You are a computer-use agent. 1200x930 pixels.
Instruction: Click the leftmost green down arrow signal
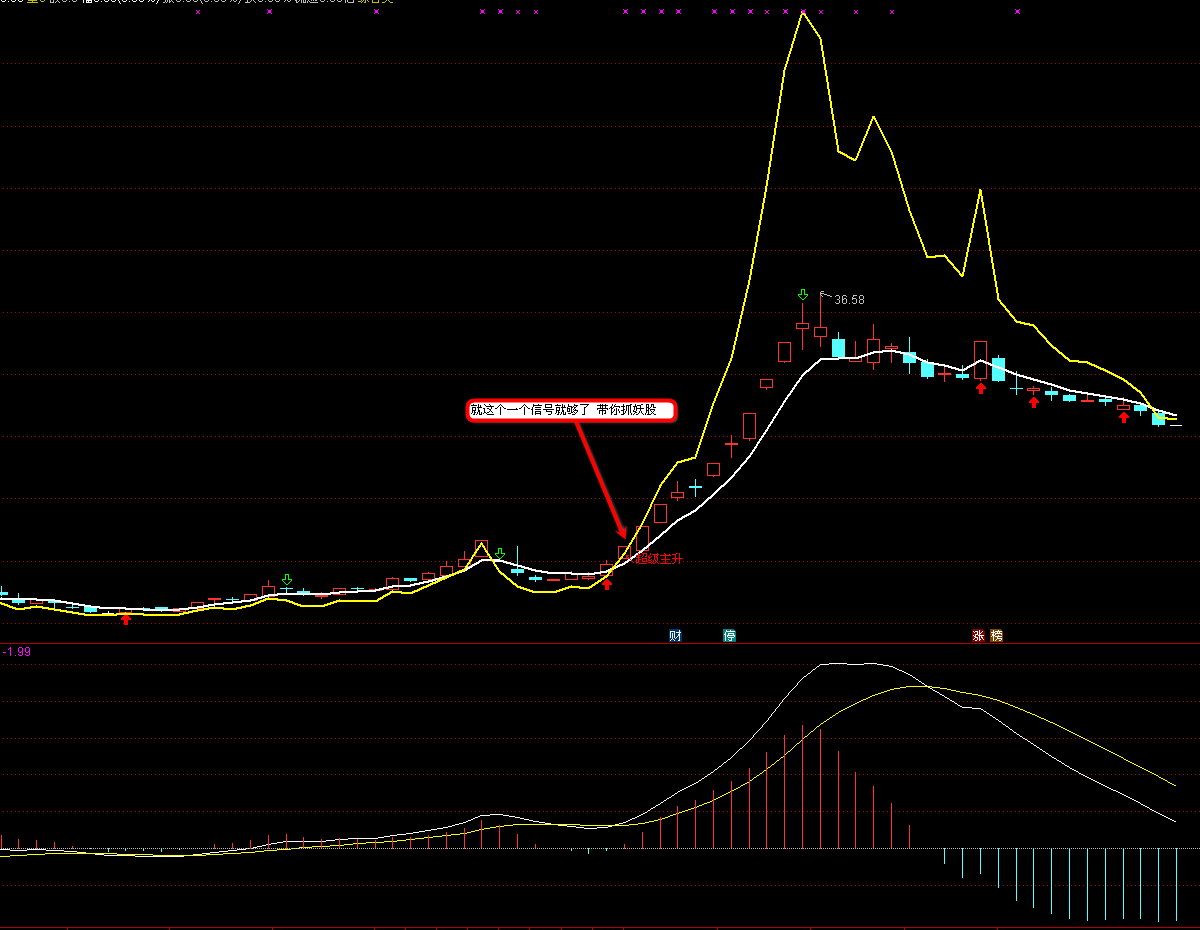click(x=287, y=579)
